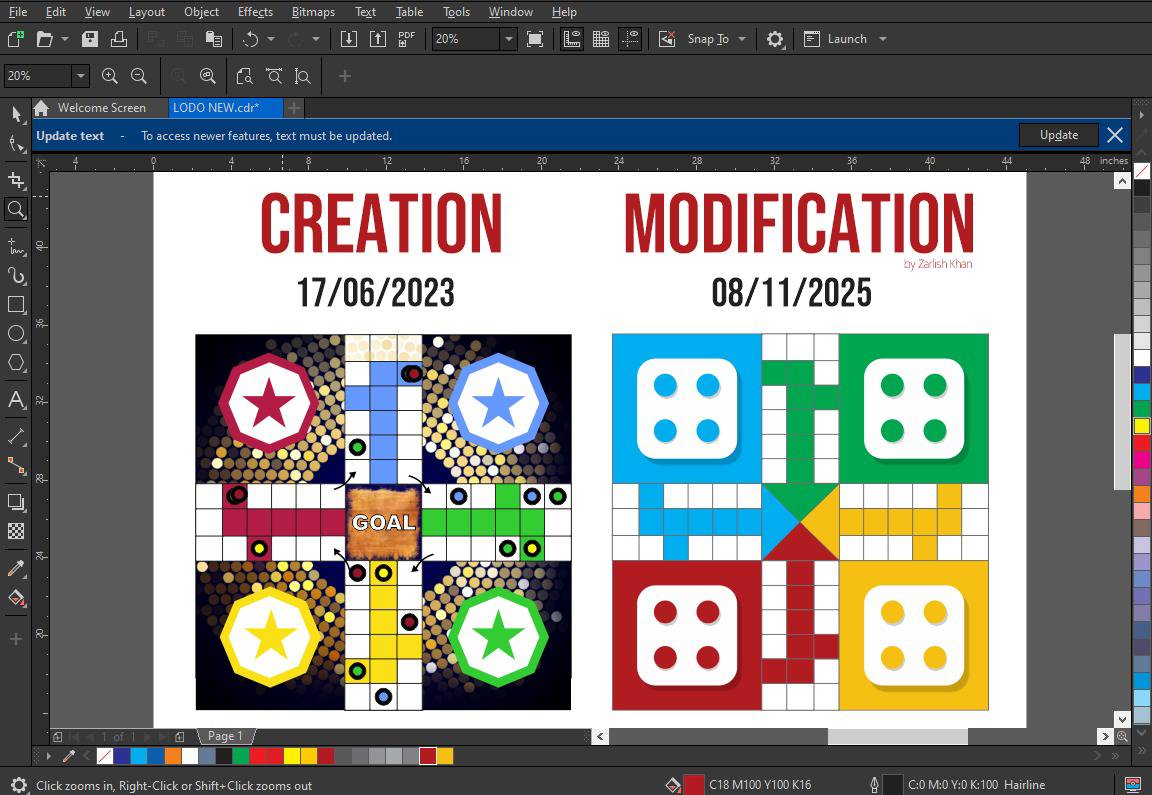Open the Effects menu
The image size is (1152, 795).
pyautogui.click(x=255, y=12)
